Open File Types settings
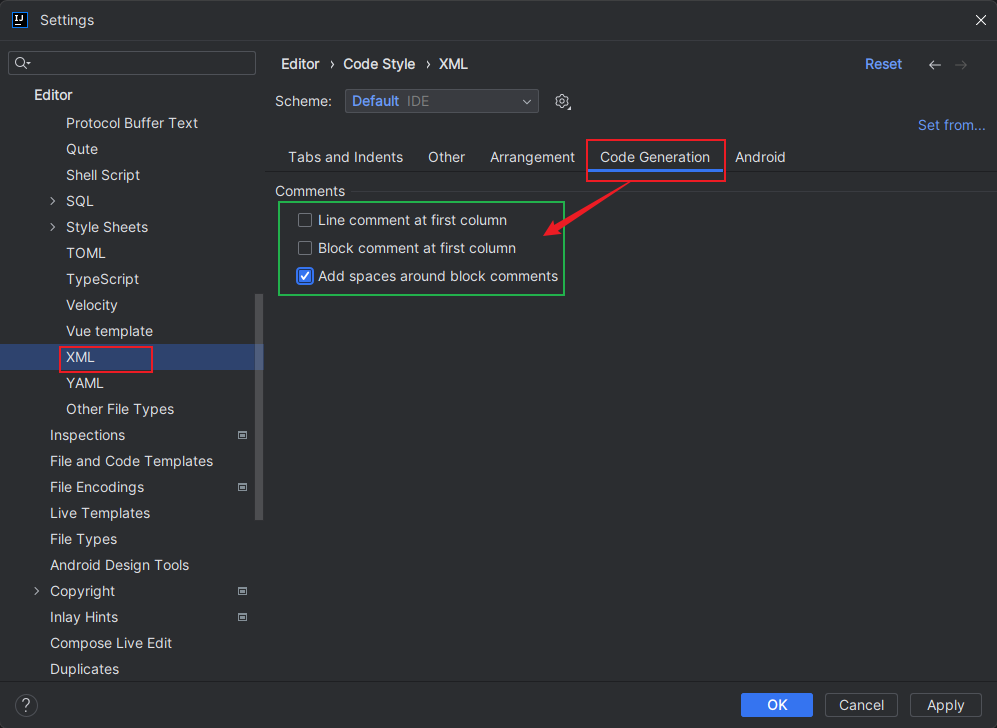This screenshot has width=997, height=728. tap(83, 540)
